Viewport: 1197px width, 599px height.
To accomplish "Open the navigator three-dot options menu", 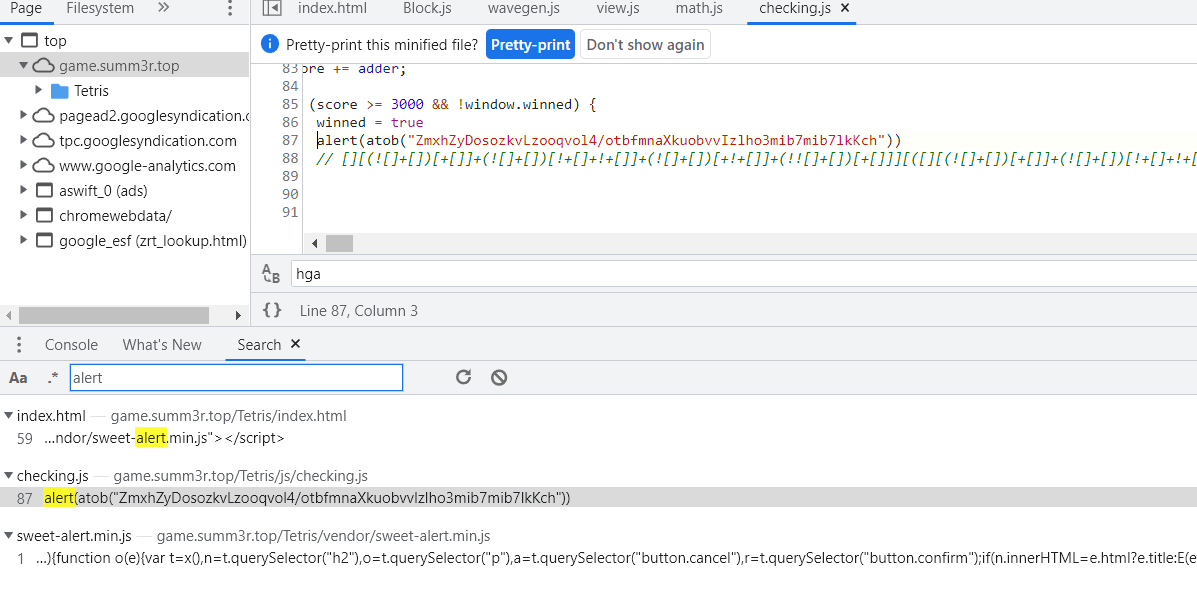I will [231, 9].
